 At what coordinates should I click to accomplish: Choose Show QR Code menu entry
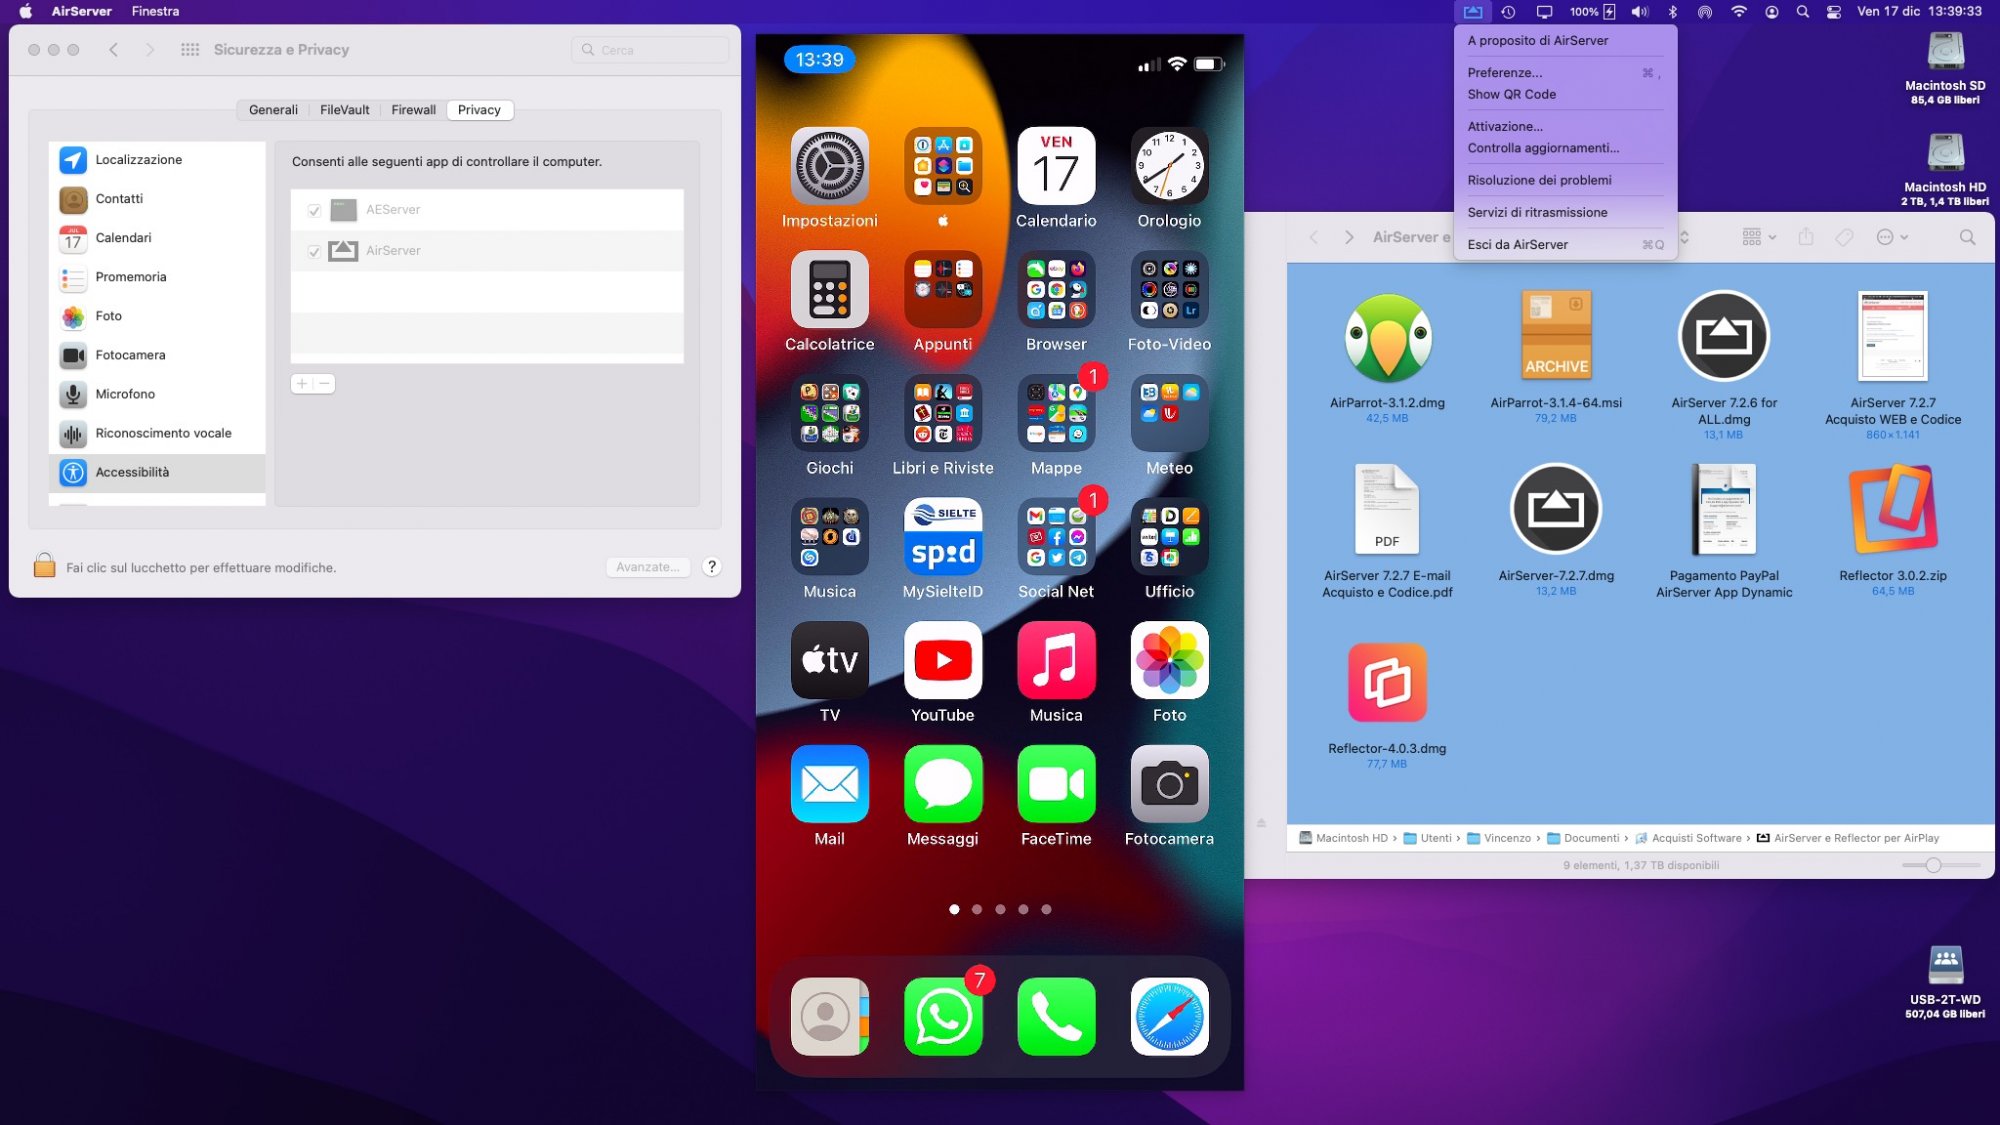(1511, 94)
